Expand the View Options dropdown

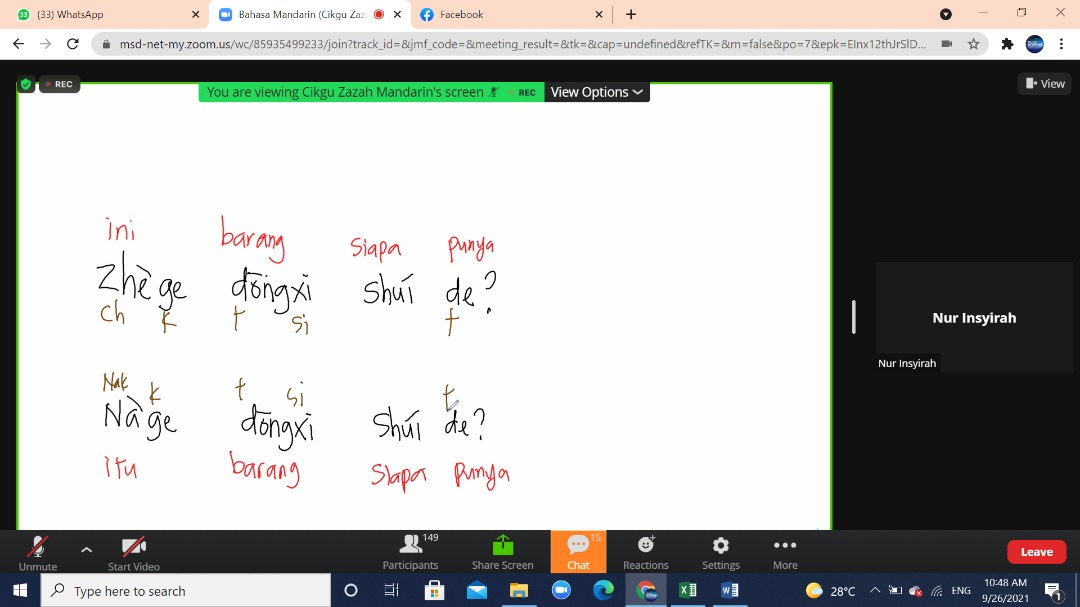[596, 92]
